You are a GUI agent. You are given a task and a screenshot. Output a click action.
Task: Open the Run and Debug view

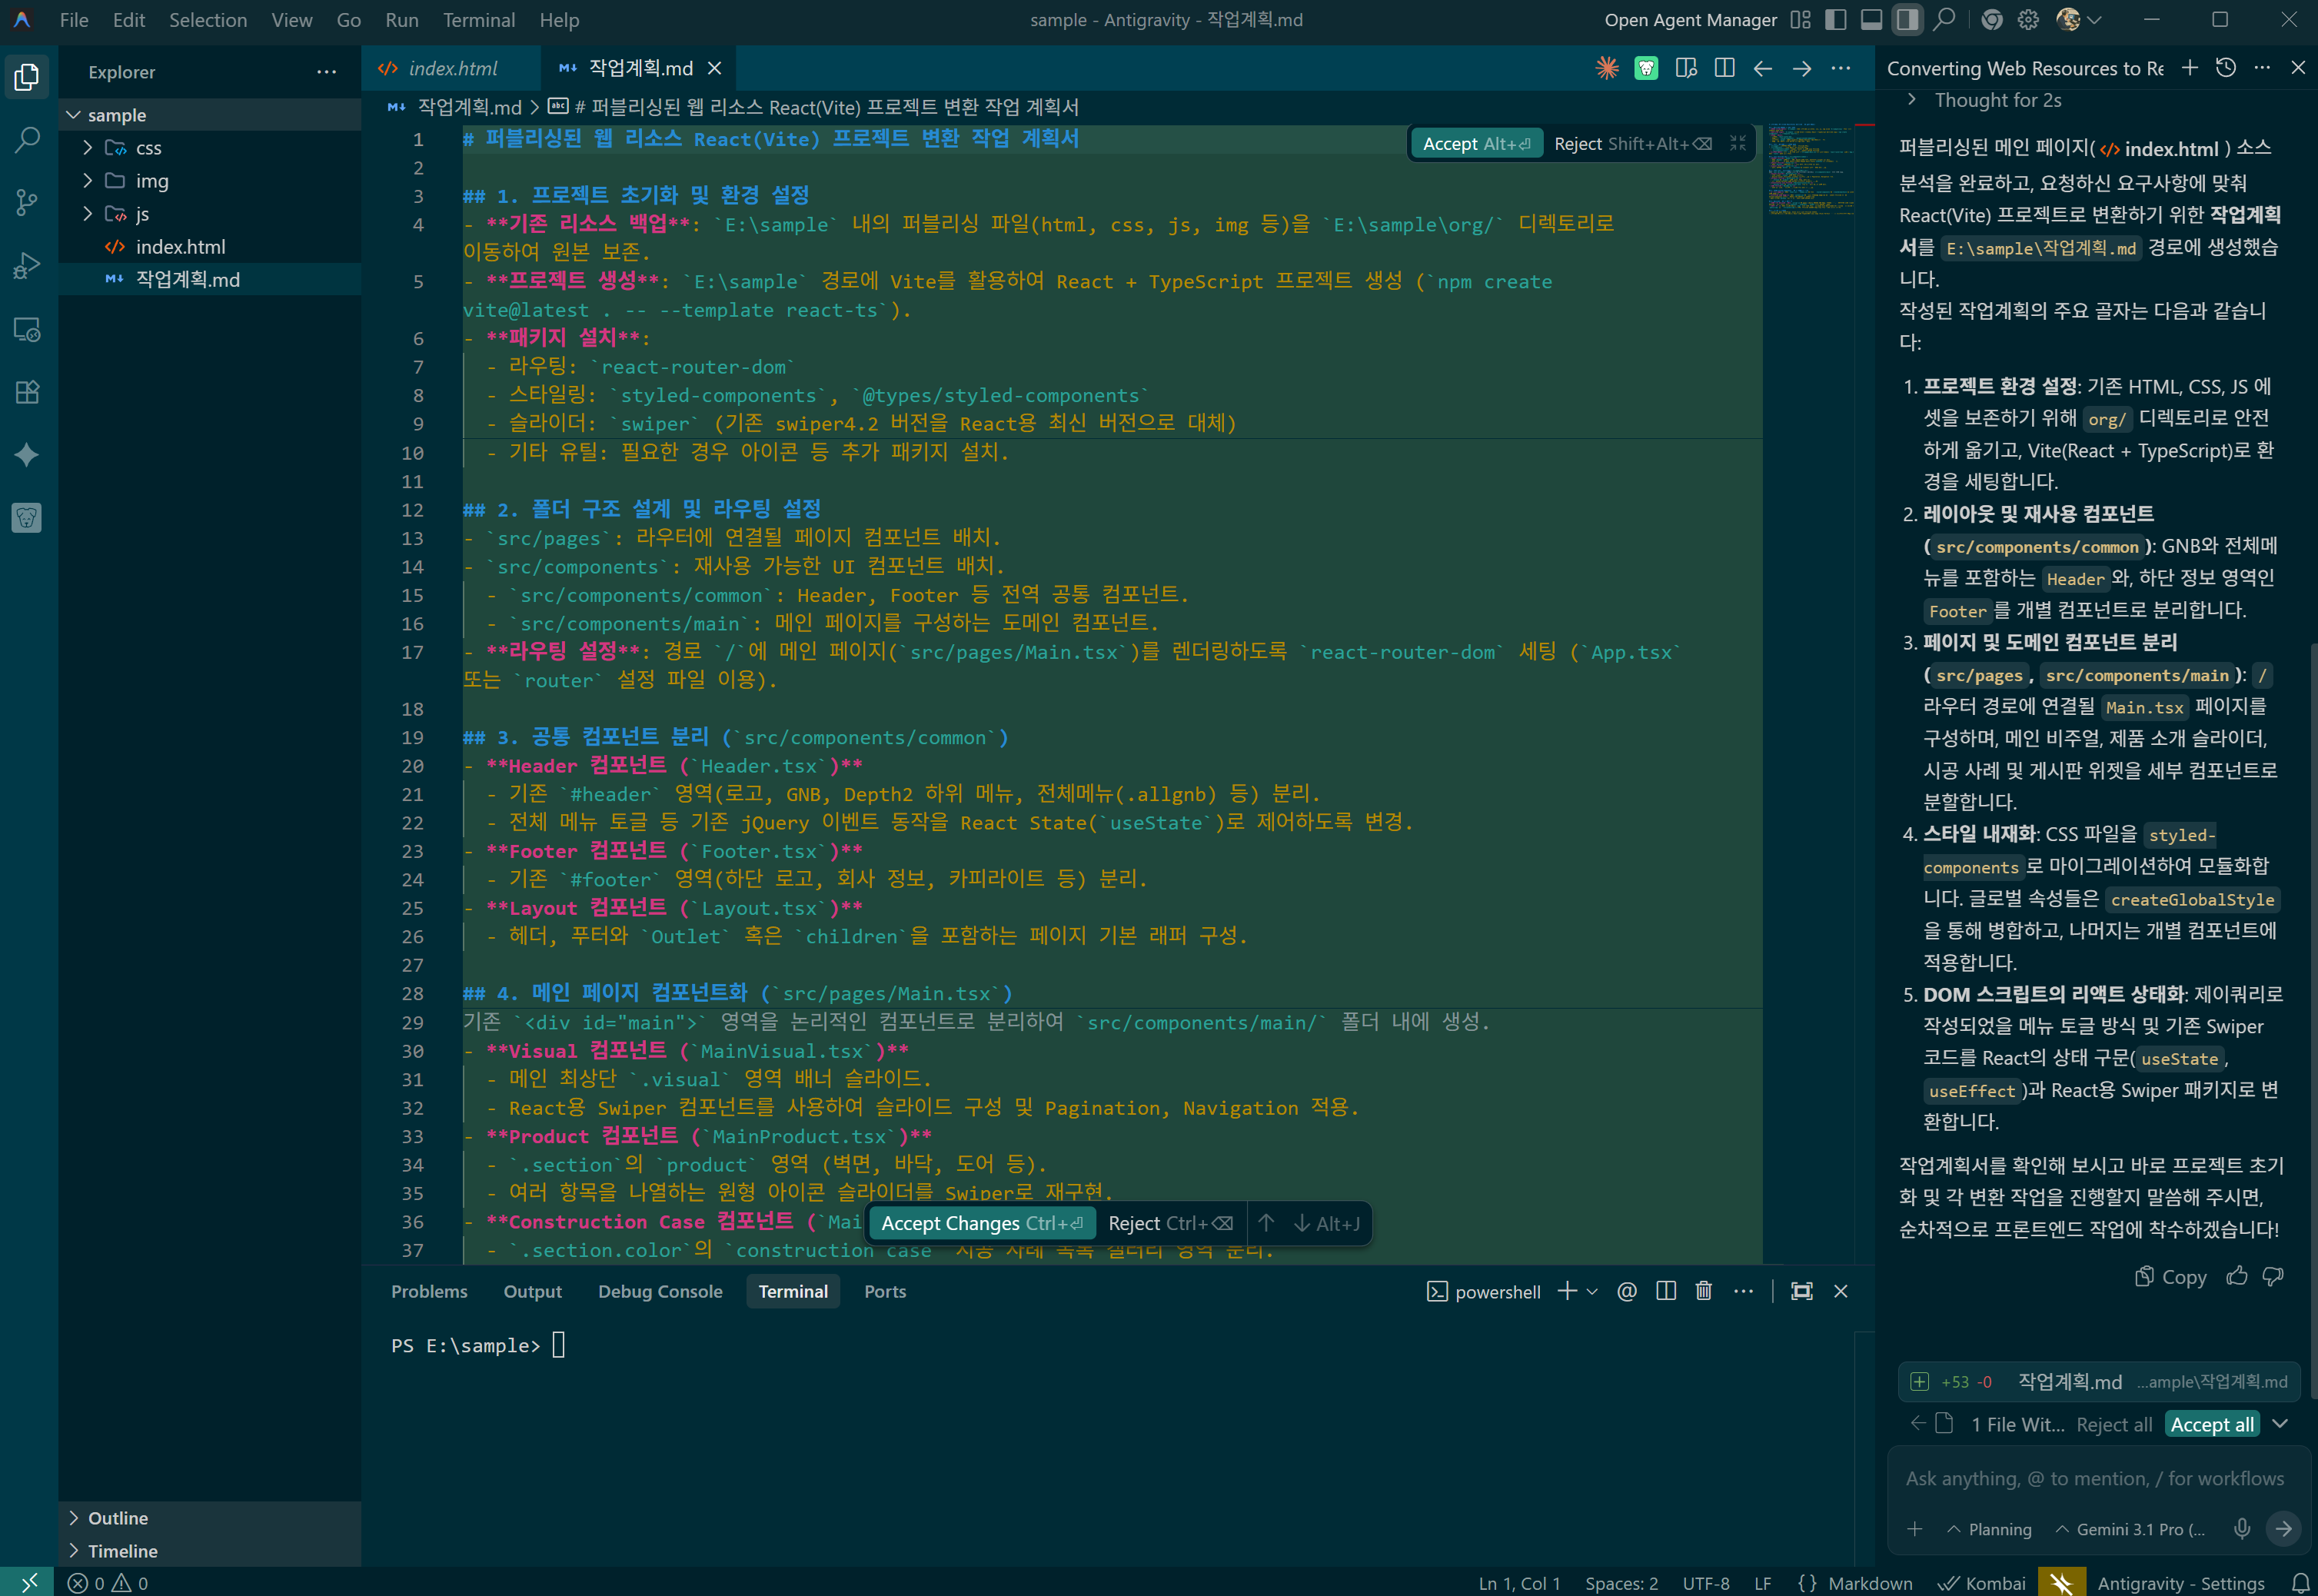tap(27, 266)
